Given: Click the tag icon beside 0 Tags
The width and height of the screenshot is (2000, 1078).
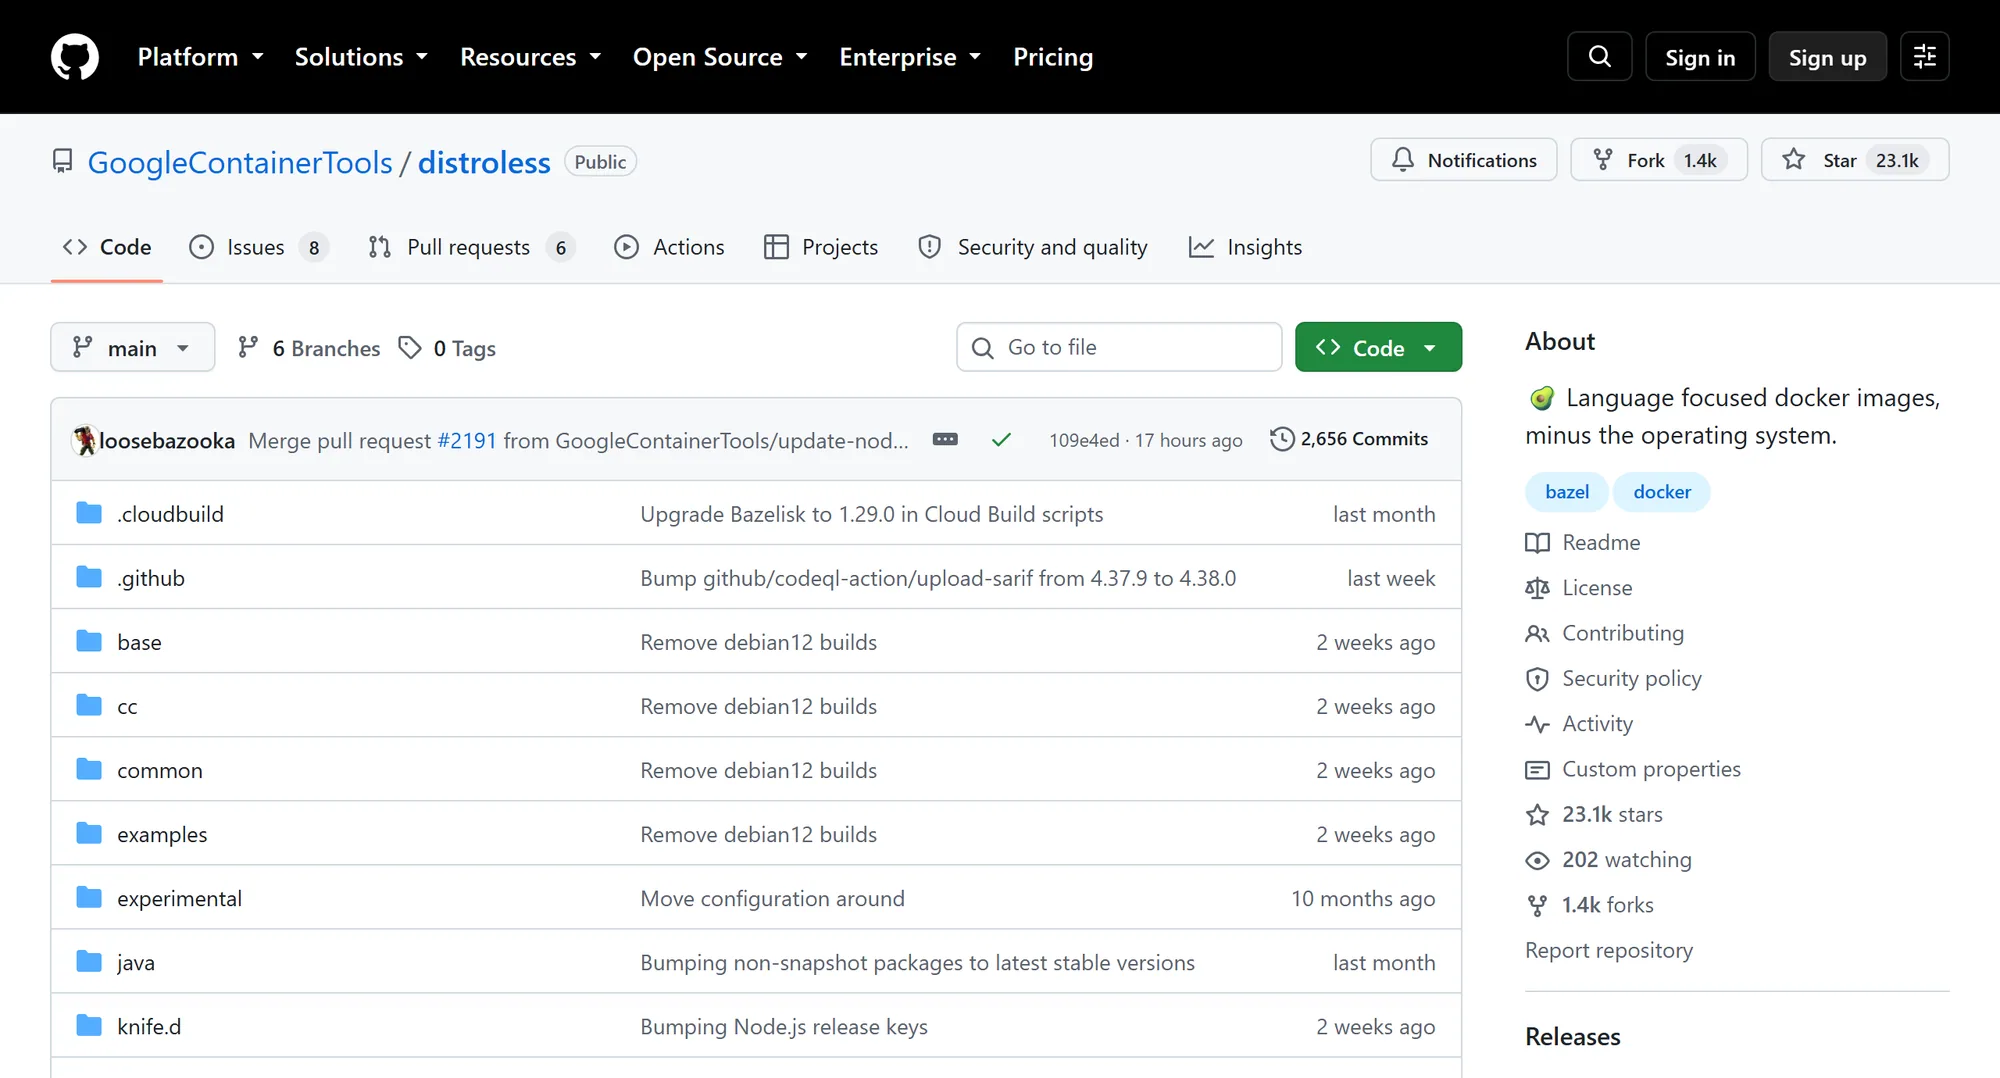Looking at the screenshot, I should 410,348.
